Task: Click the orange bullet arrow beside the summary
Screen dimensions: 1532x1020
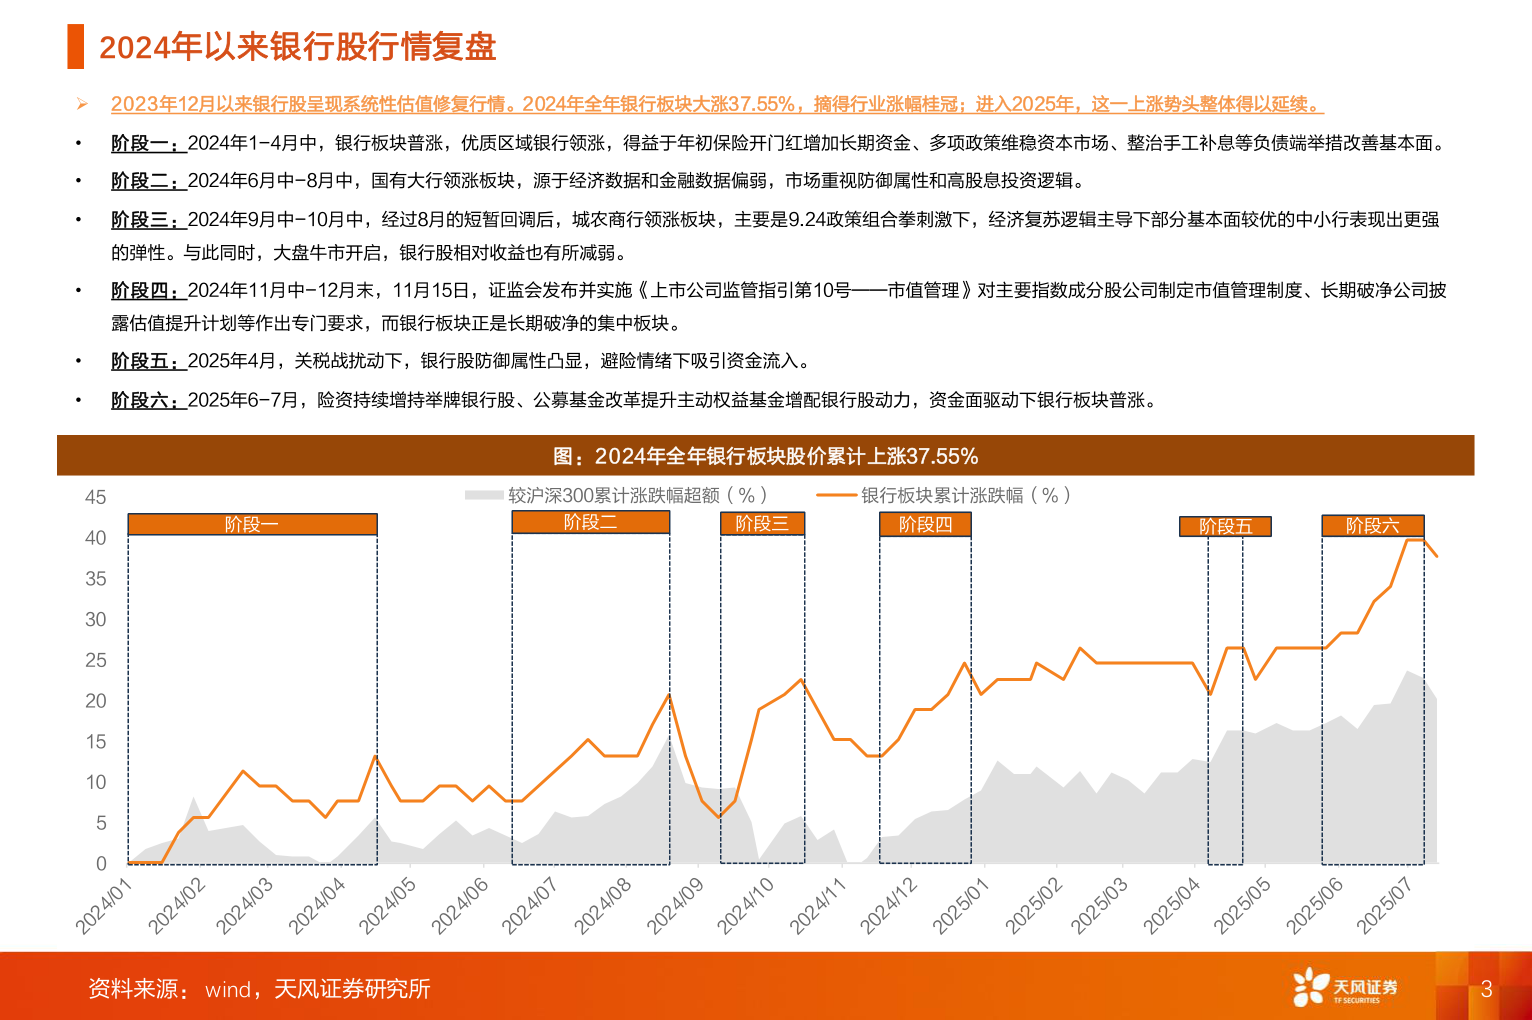Action: 83,104
